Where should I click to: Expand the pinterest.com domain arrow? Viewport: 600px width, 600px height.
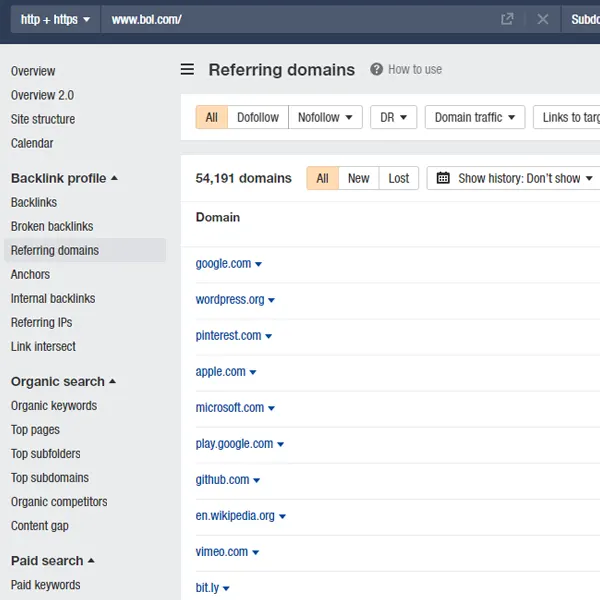click(269, 336)
